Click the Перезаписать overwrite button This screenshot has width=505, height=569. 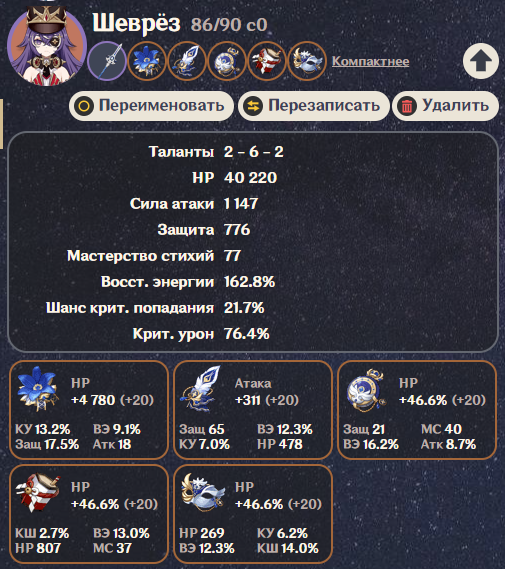[x=314, y=106]
